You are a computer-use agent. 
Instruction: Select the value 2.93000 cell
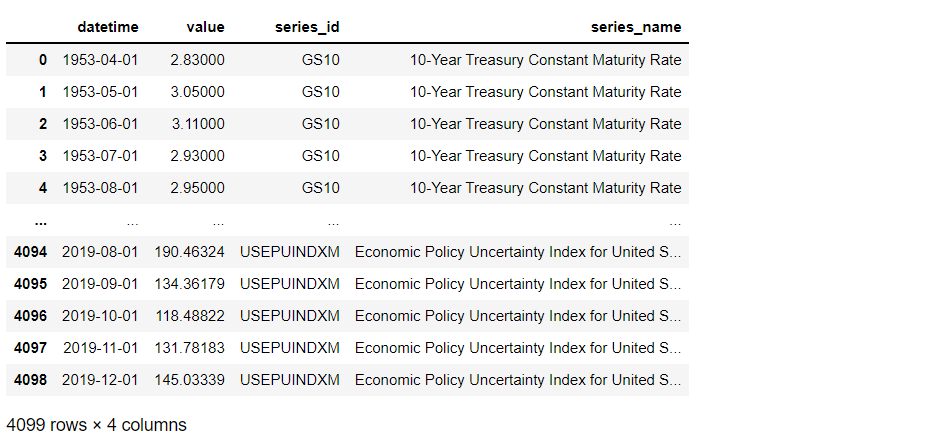click(197, 156)
